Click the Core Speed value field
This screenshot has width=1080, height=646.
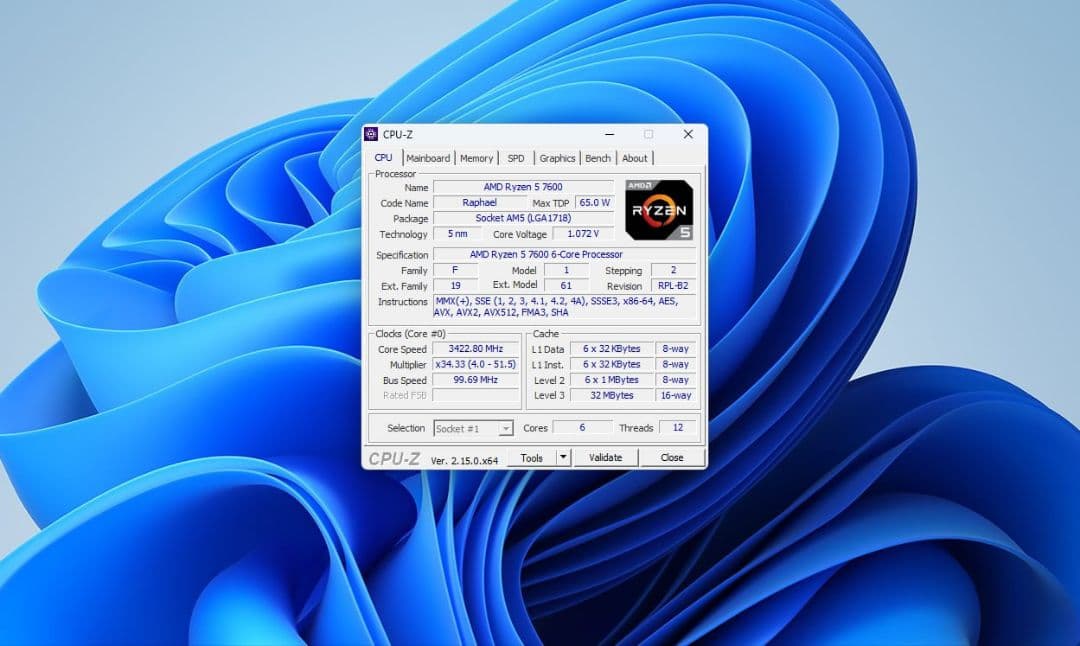click(477, 349)
